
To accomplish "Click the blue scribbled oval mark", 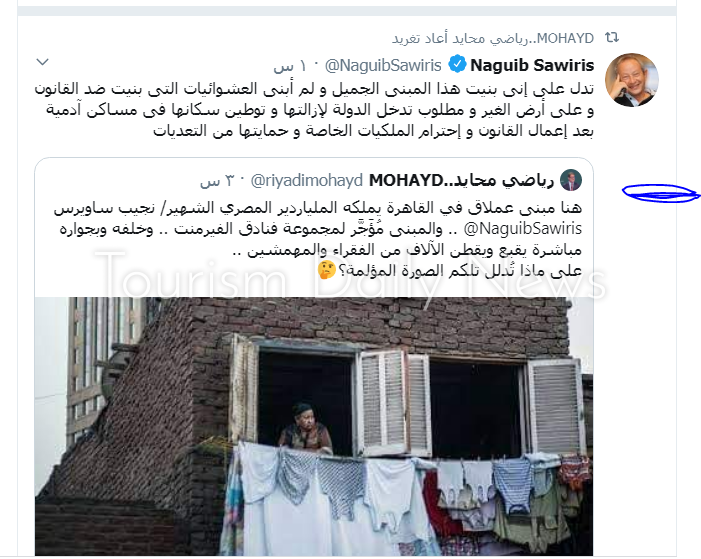I will tap(661, 193).
